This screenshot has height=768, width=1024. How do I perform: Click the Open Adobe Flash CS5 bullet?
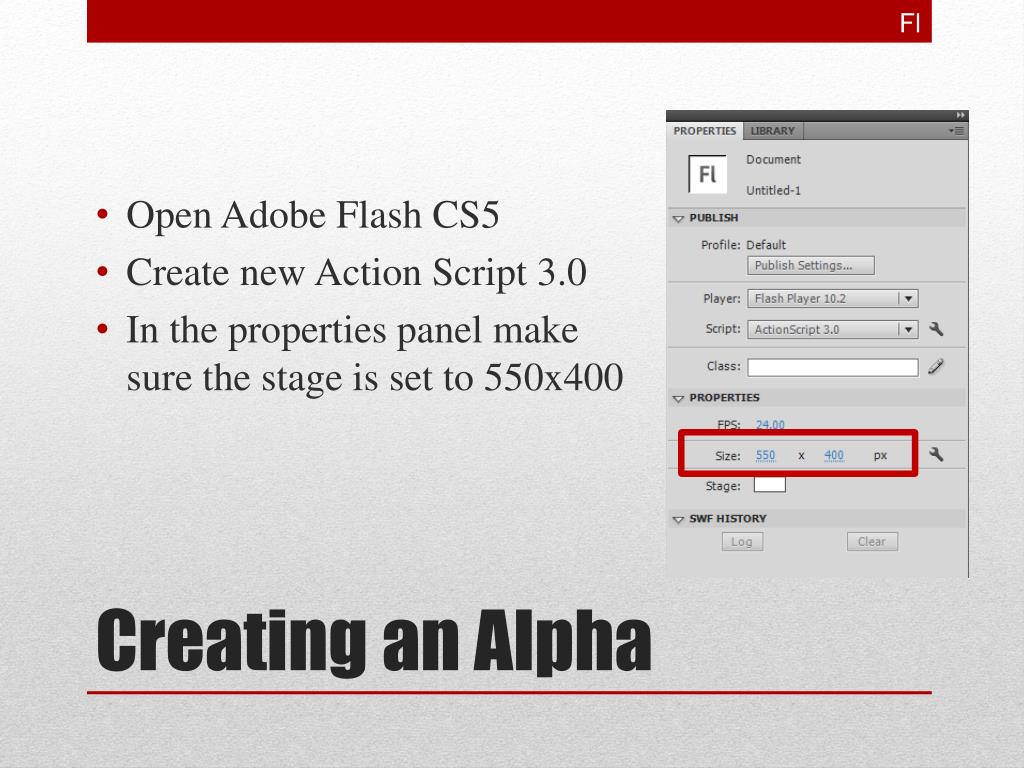pyautogui.click(x=312, y=215)
